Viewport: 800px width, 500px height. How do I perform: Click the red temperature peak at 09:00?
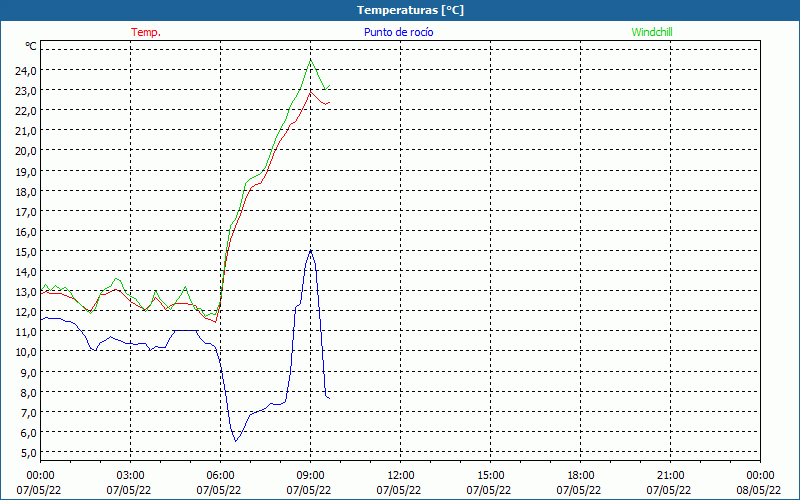click(311, 91)
